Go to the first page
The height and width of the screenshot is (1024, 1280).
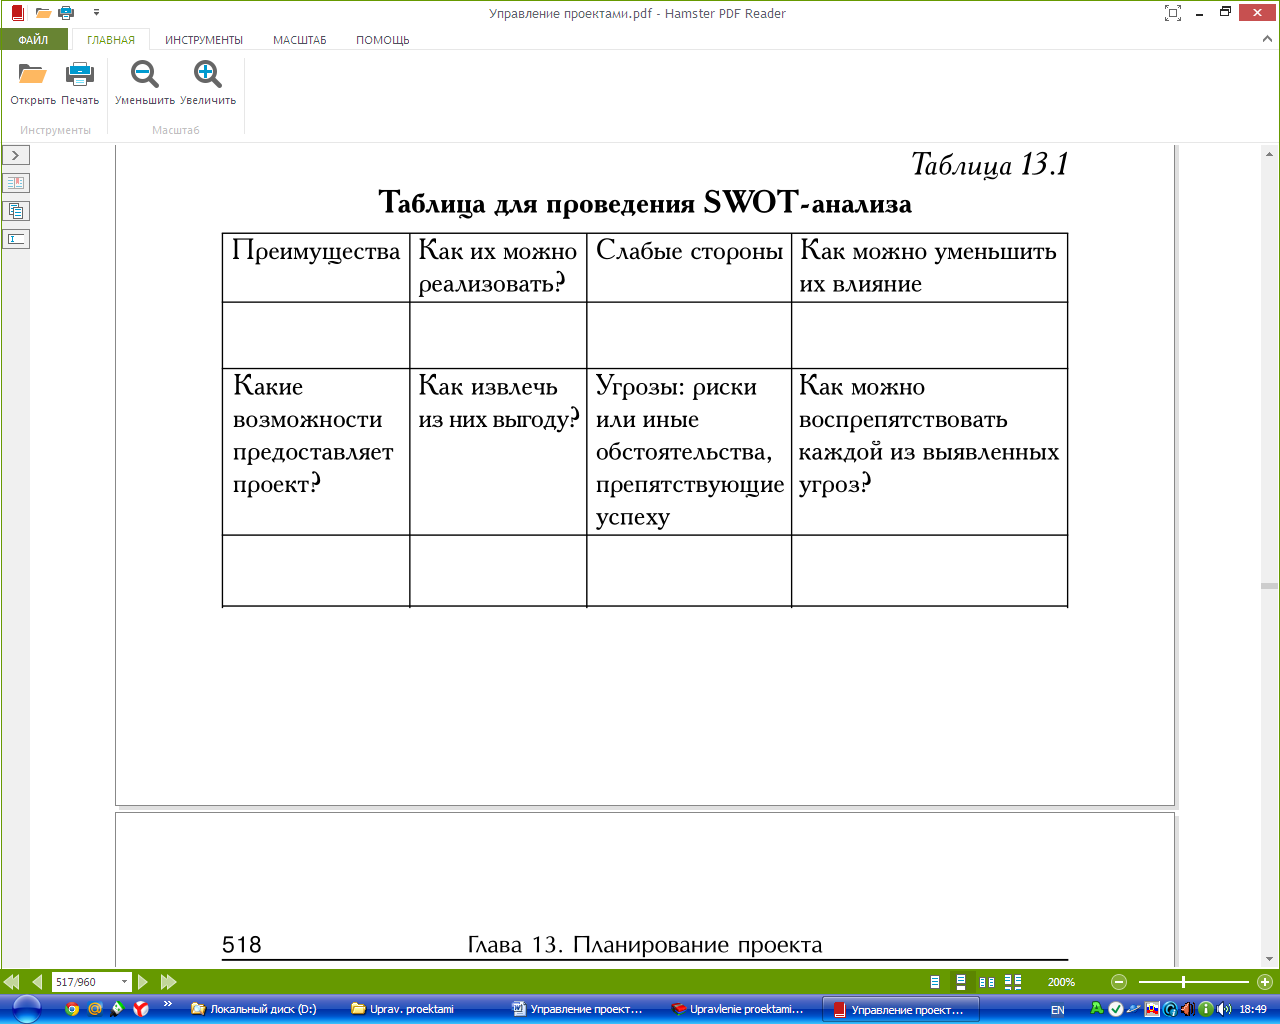12,982
